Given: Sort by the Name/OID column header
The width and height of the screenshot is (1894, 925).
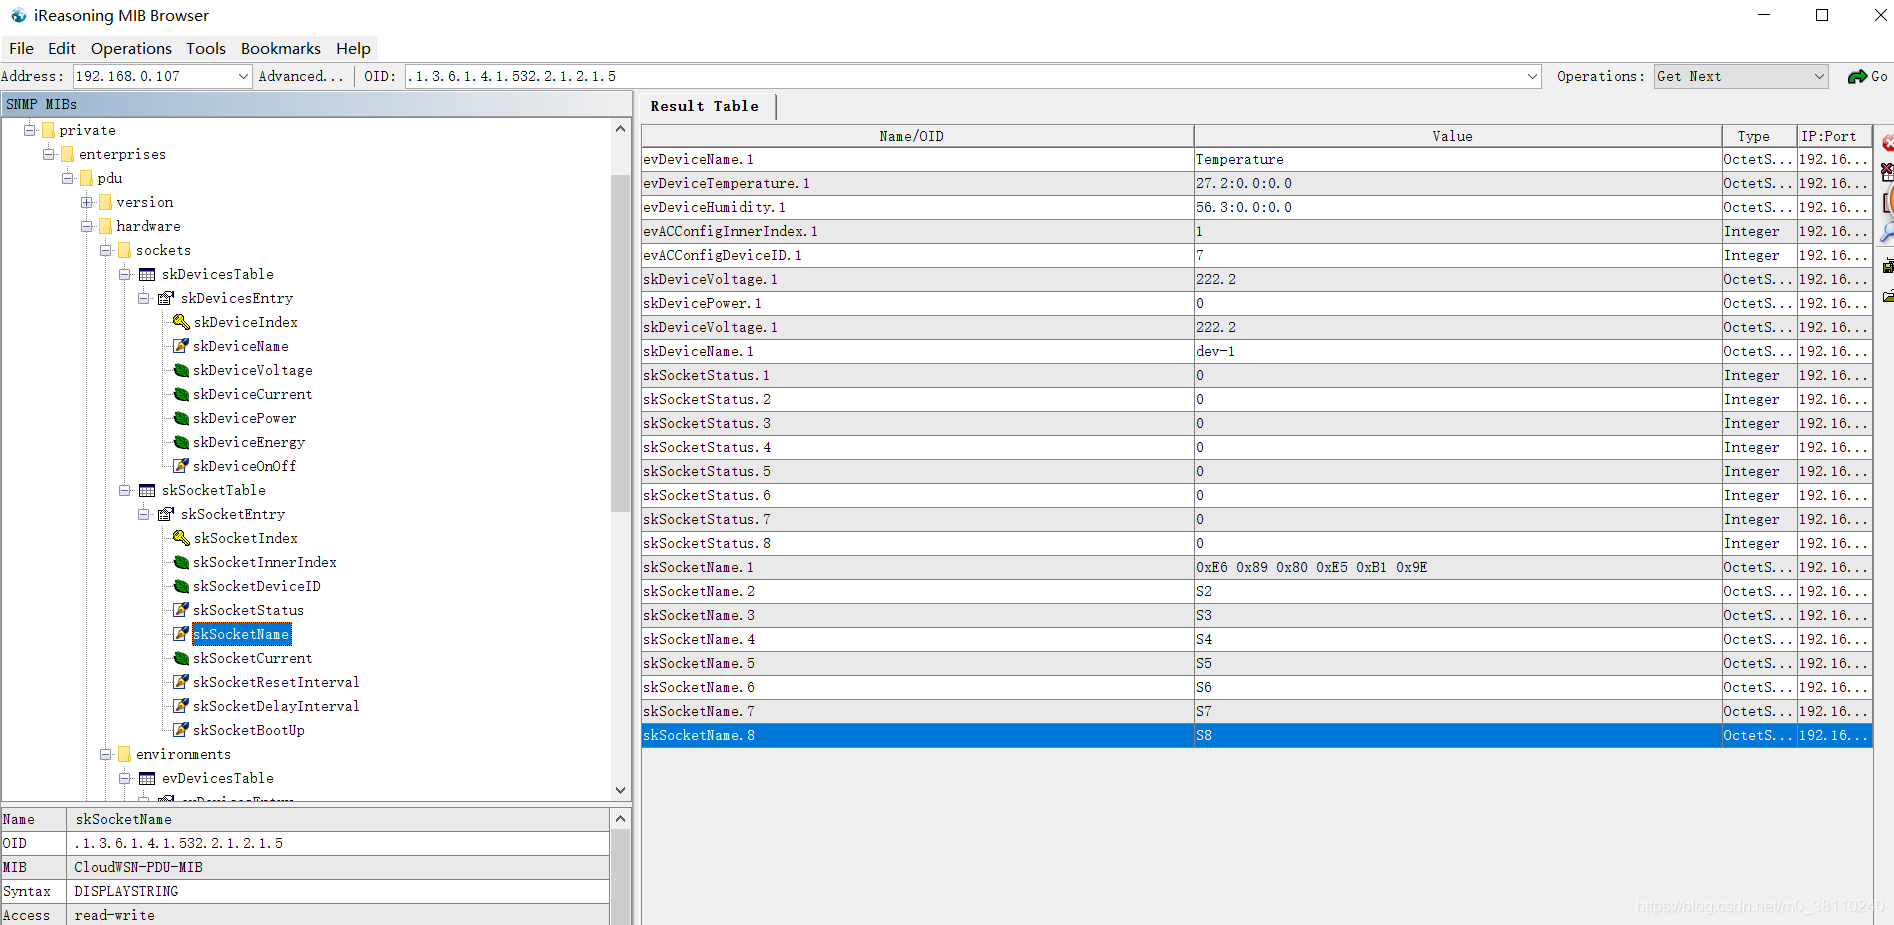Looking at the screenshot, I should click(x=917, y=136).
